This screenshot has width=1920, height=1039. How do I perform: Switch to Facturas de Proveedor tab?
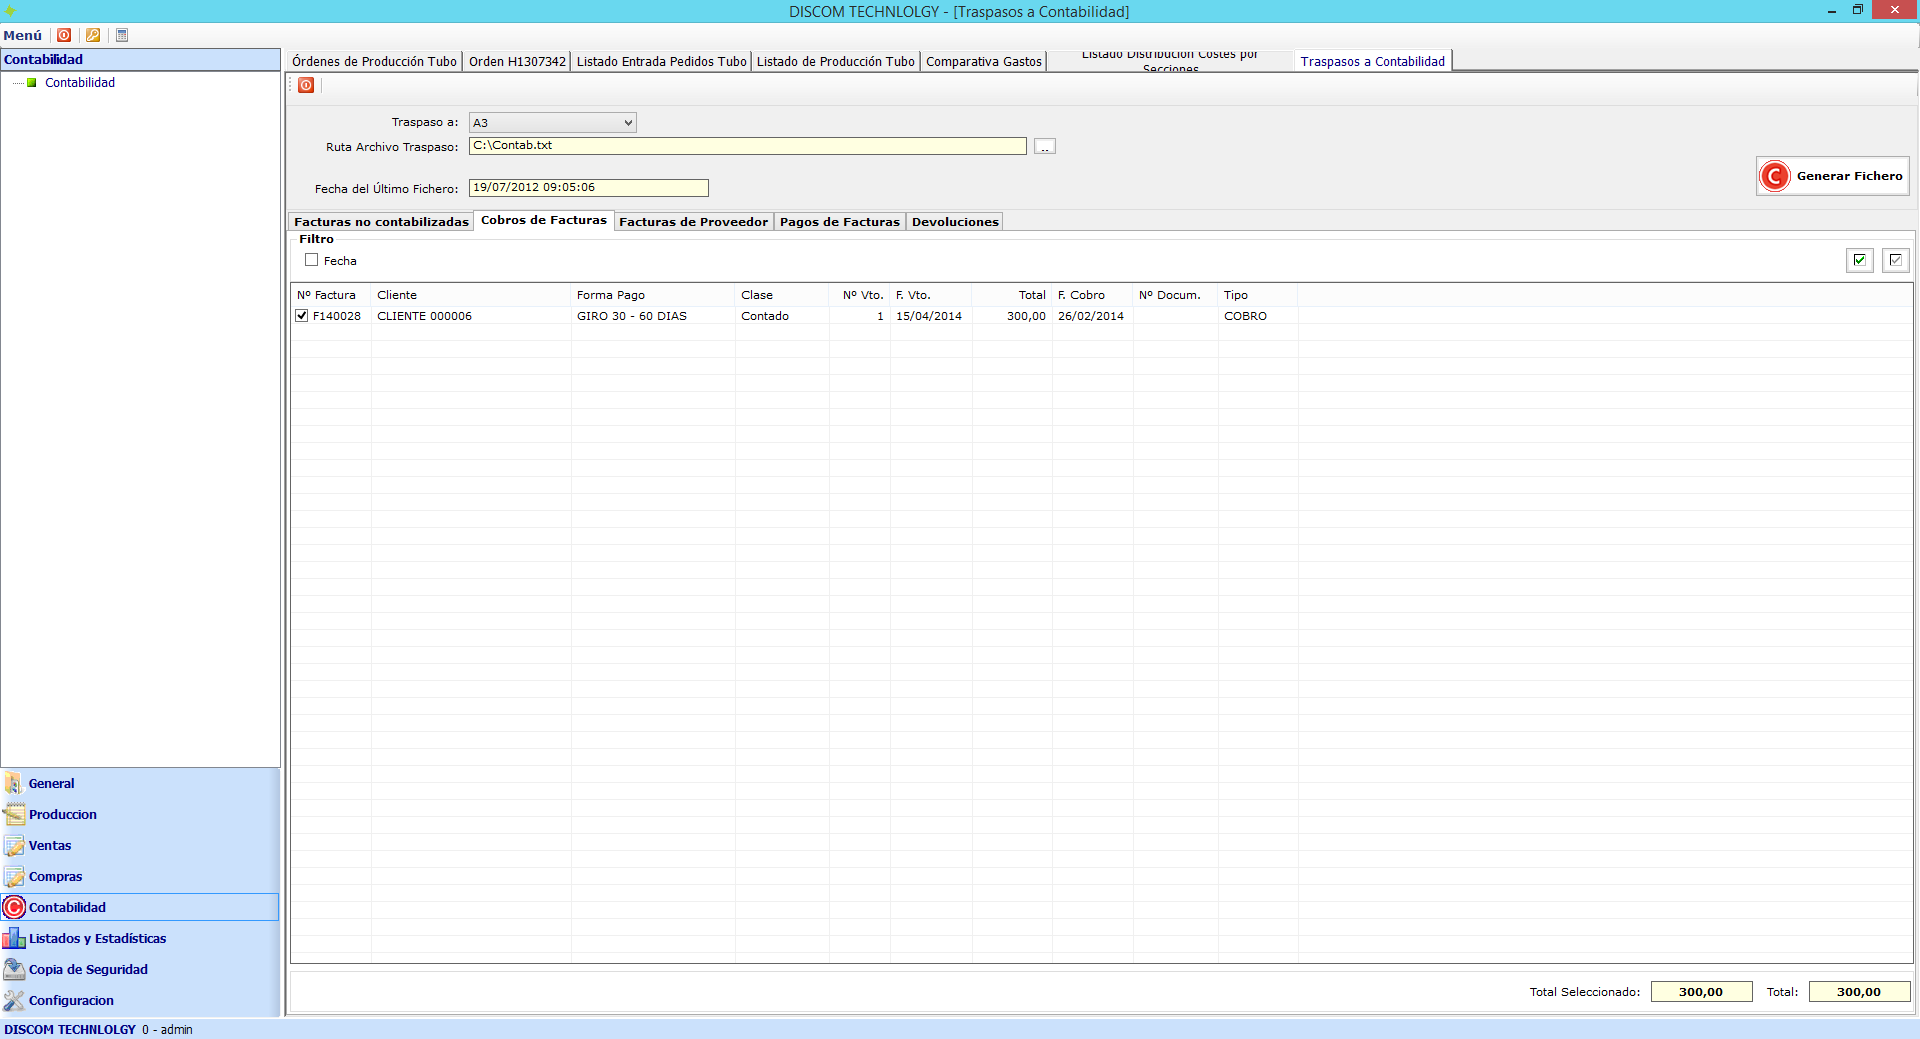[x=693, y=222]
